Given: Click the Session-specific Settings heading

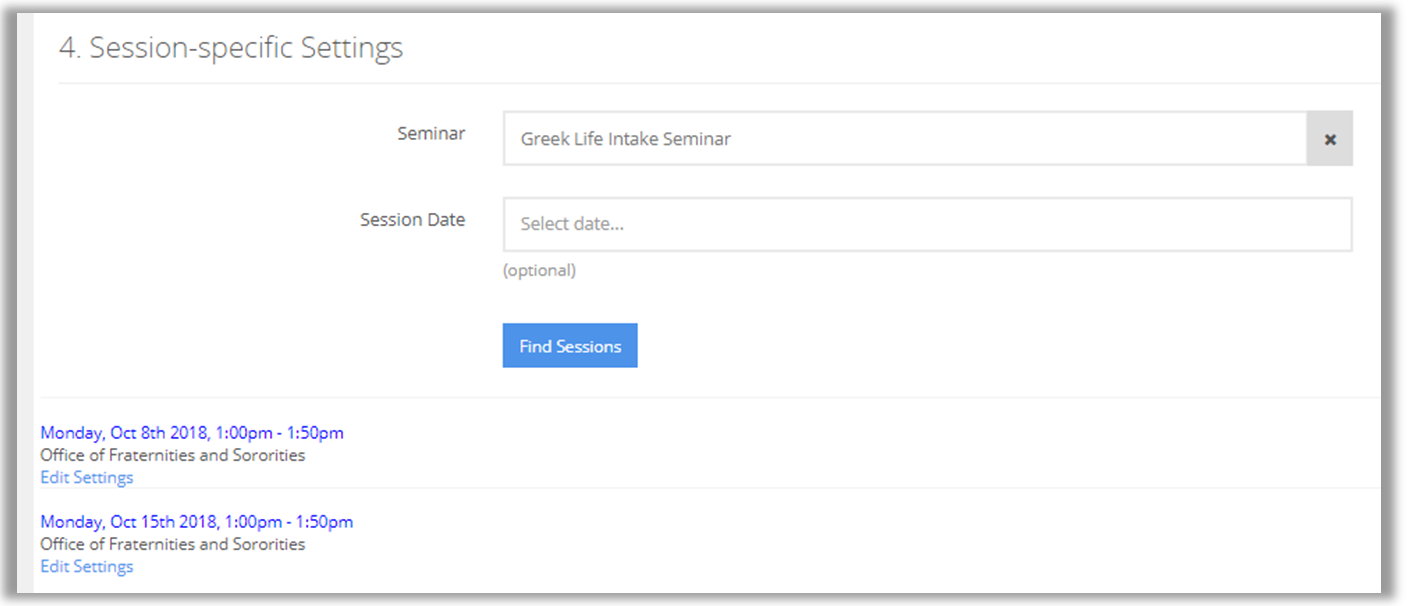Looking at the screenshot, I should 231,48.
